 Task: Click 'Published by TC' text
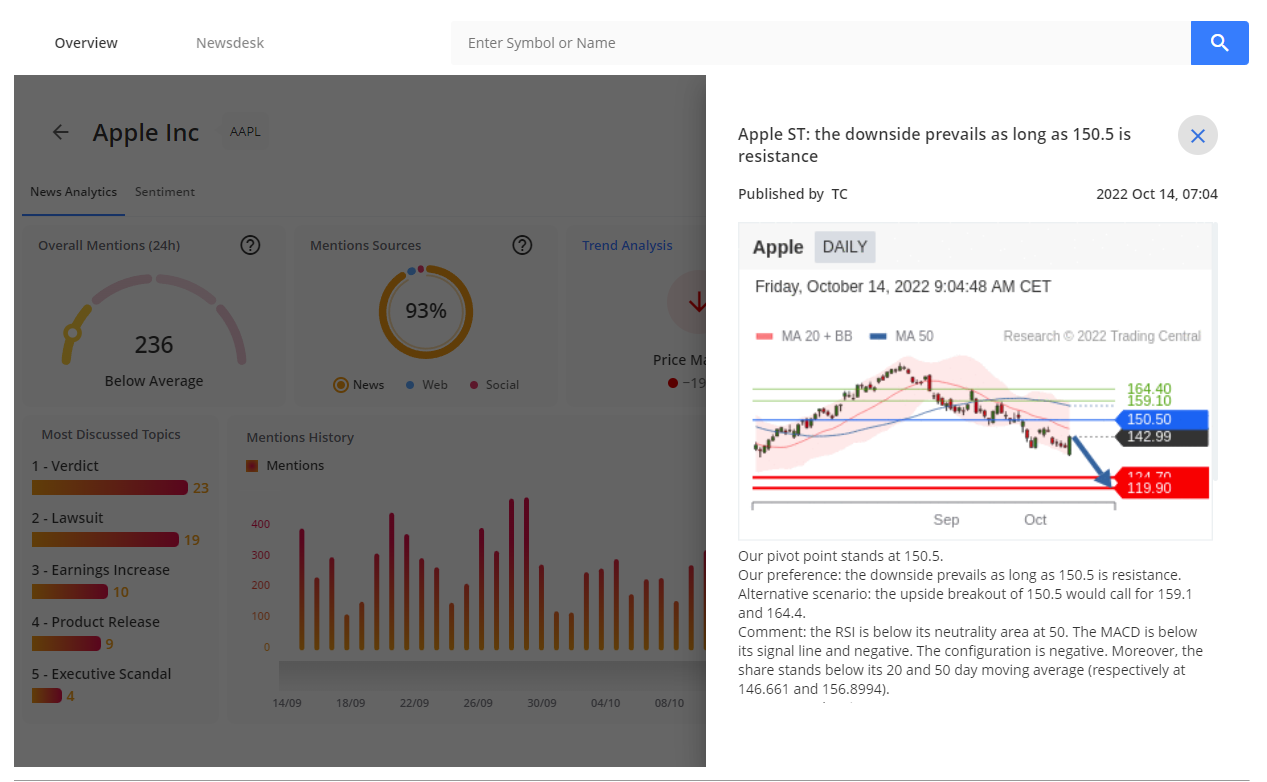pyautogui.click(x=793, y=194)
